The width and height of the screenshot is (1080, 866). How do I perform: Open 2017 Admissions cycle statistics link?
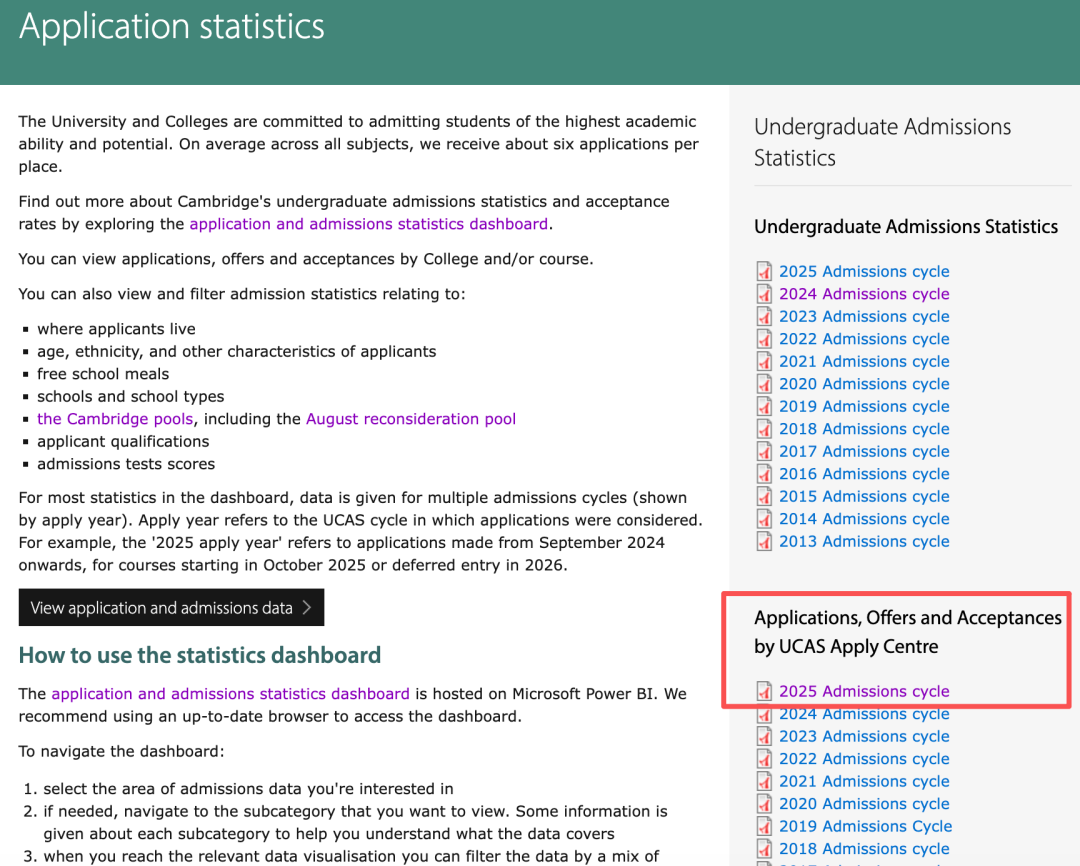coord(864,451)
